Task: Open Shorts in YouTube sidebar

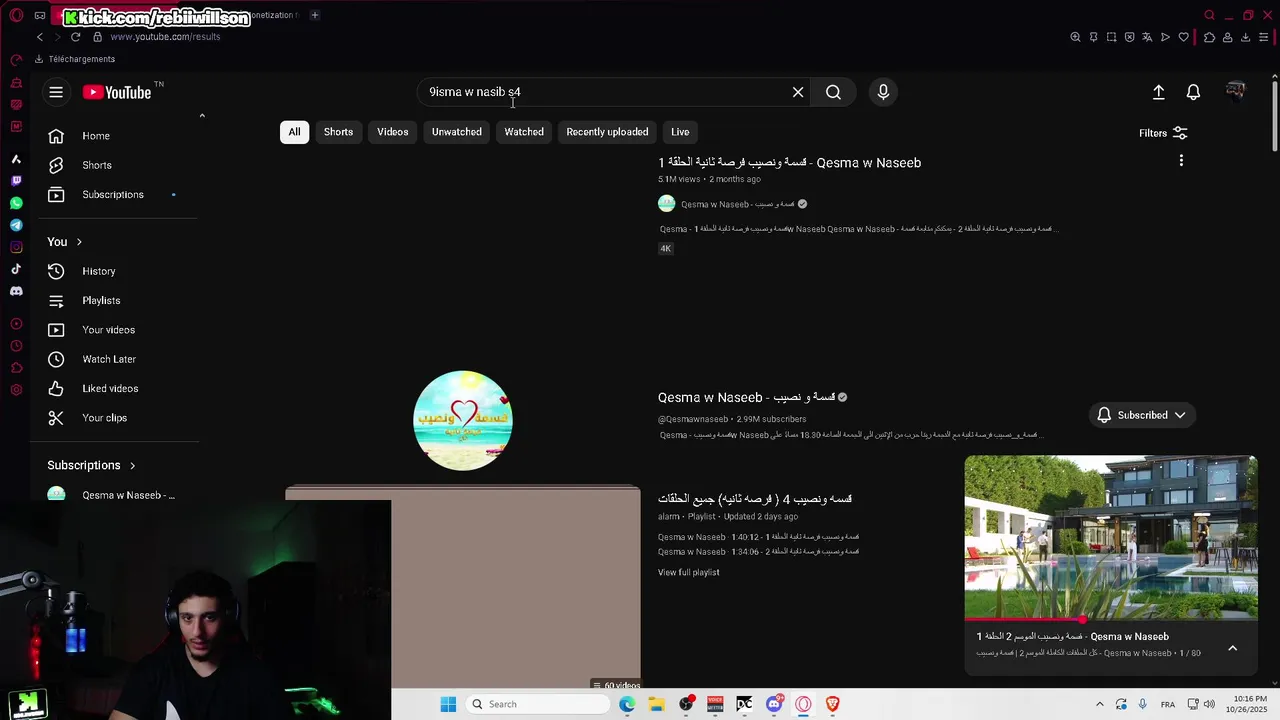Action: [x=118, y=165]
